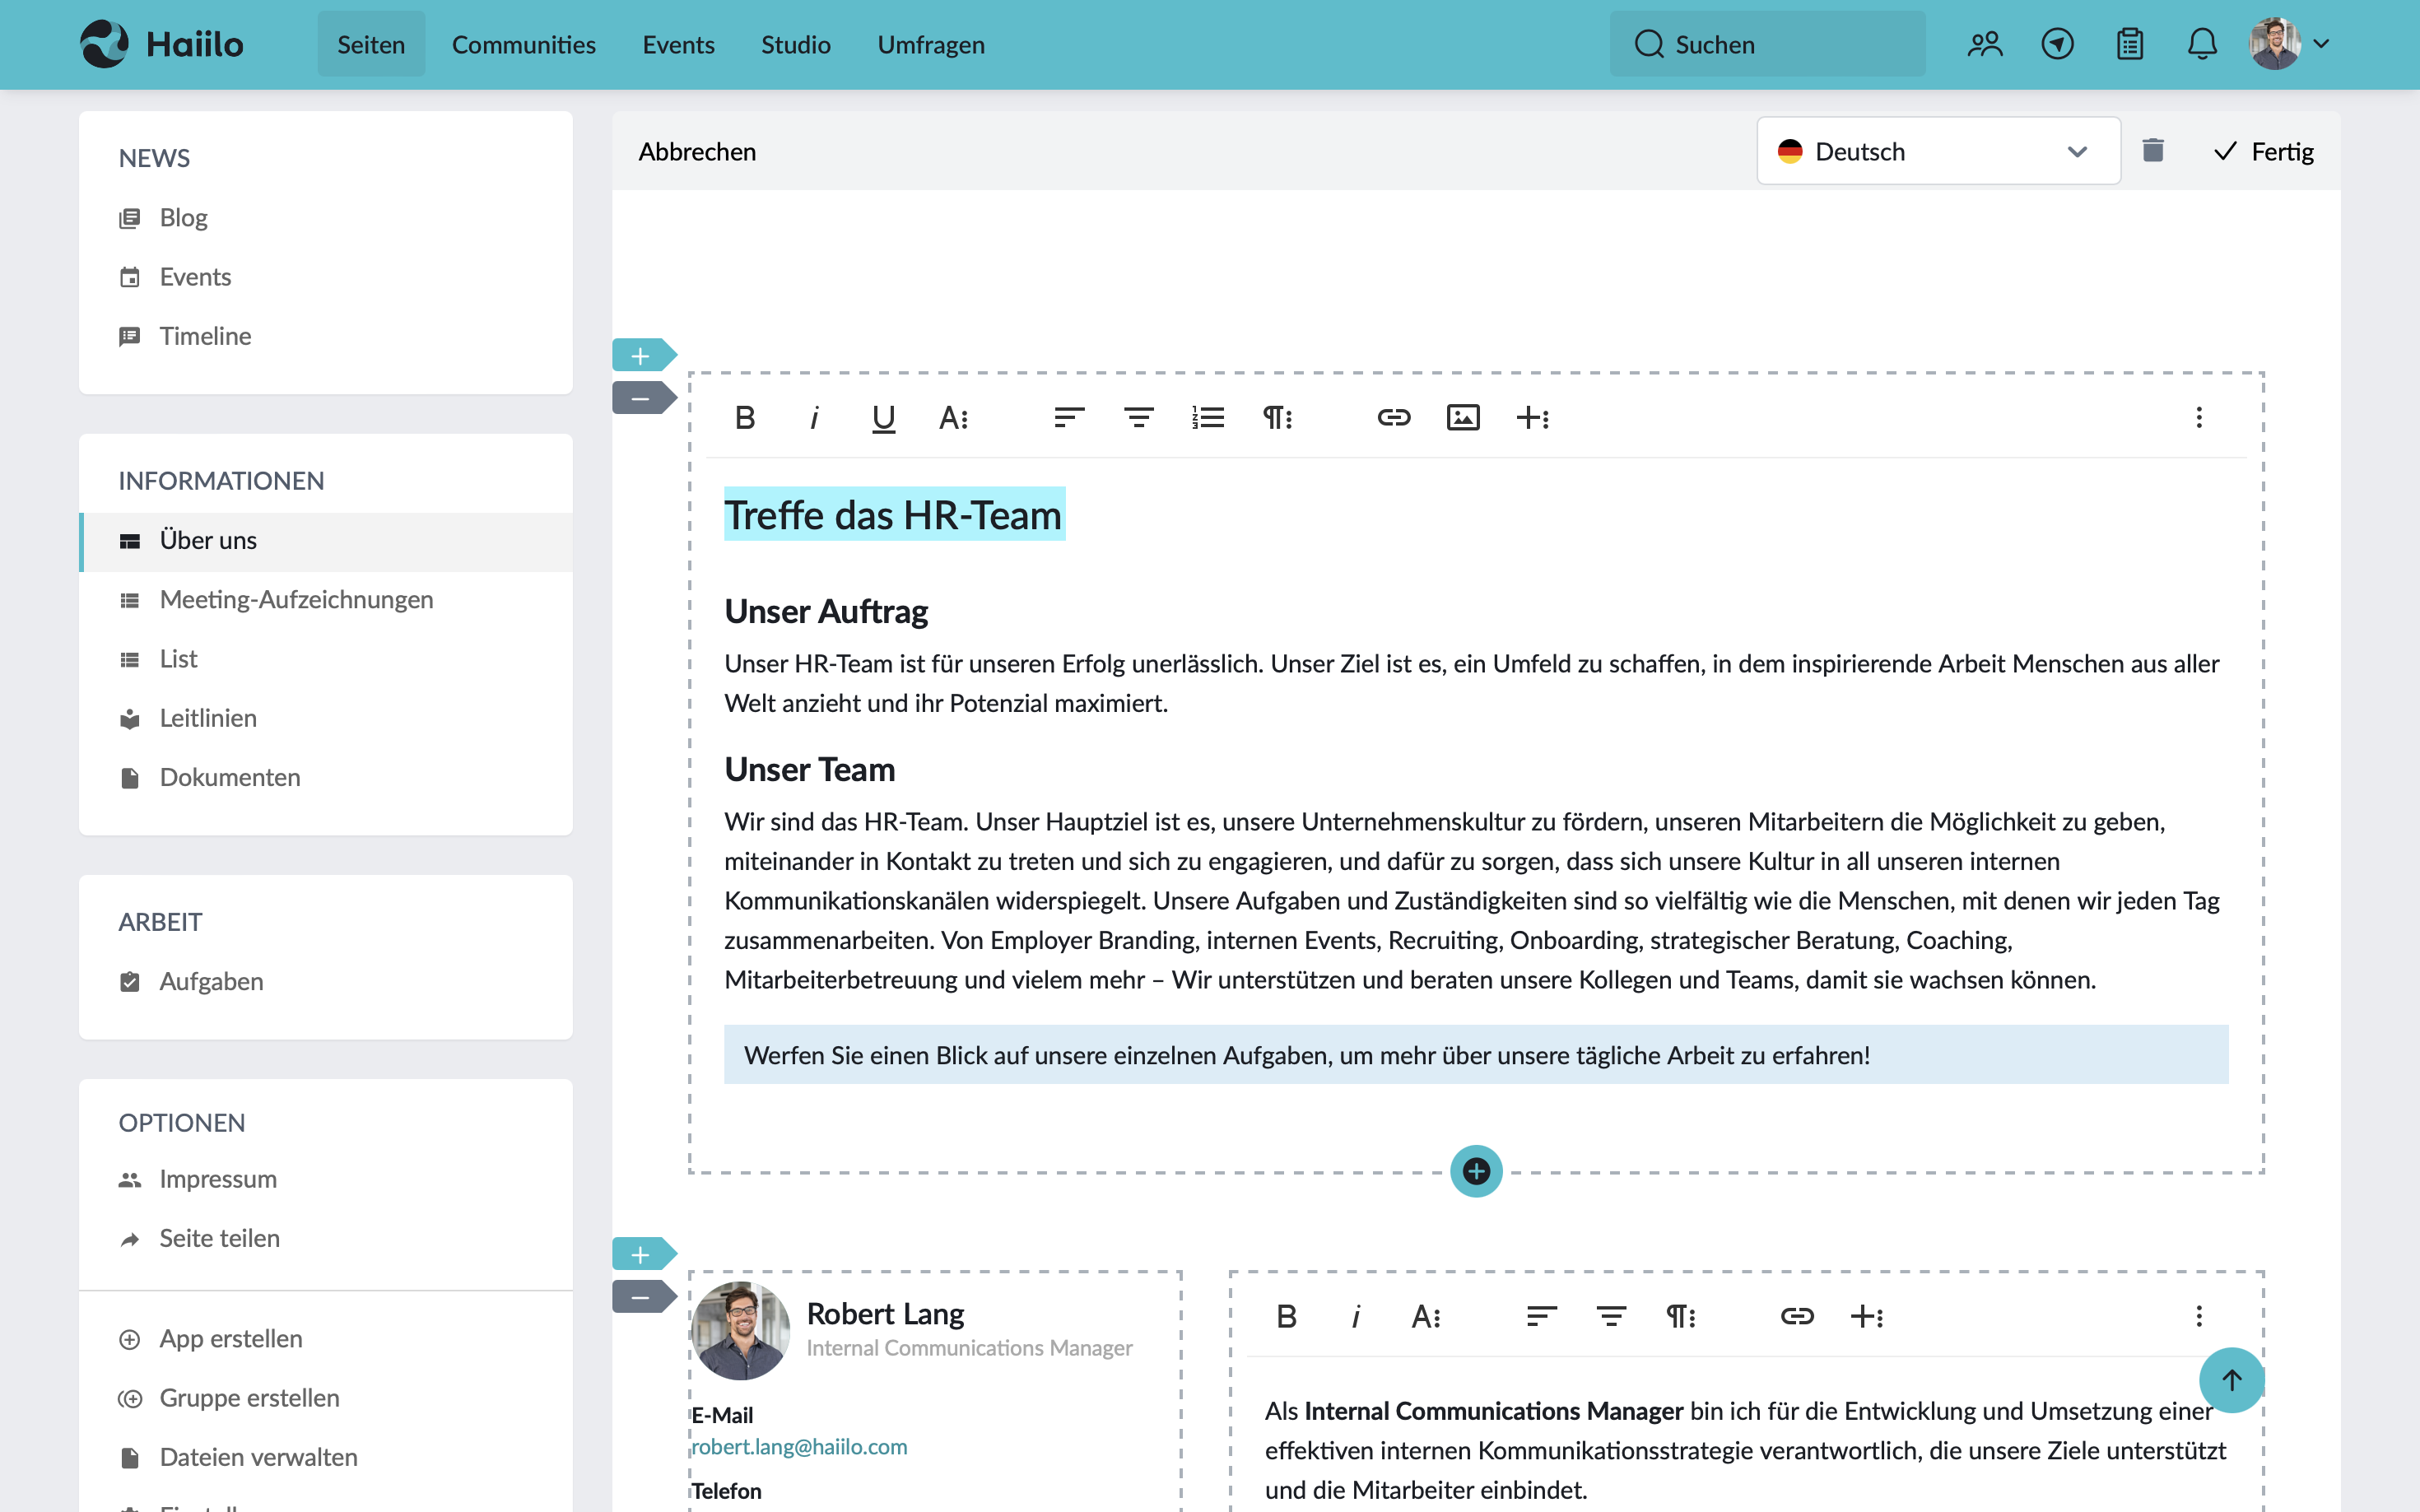Viewport: 2420px width, 1512px height.
Task: Click the Treffe das HR-Team heading
Action: [893, 515]
